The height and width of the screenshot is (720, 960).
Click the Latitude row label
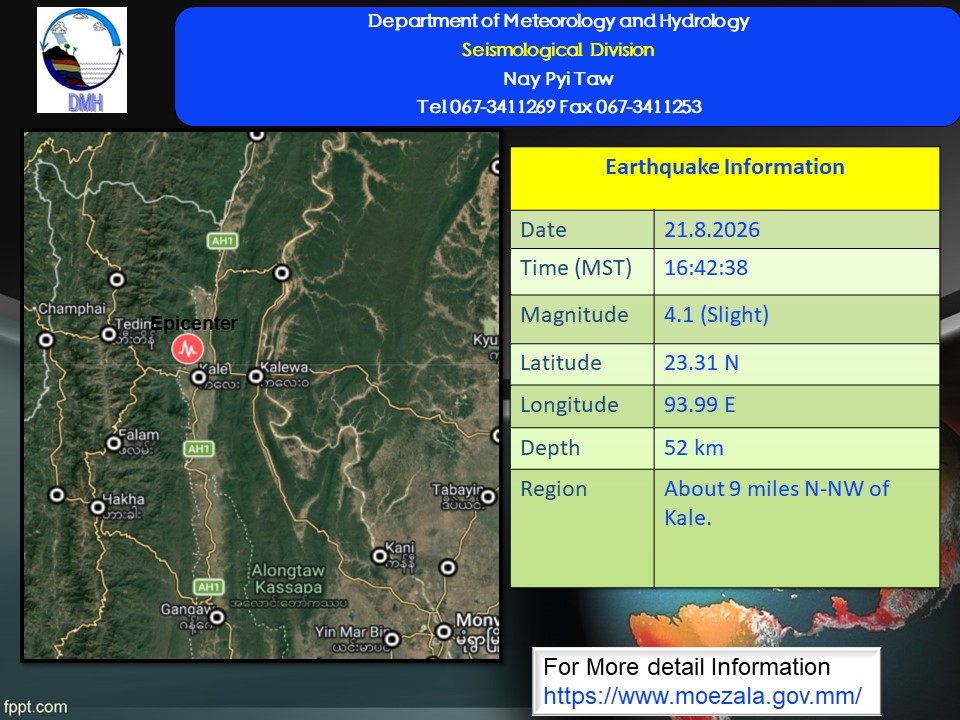561,362
